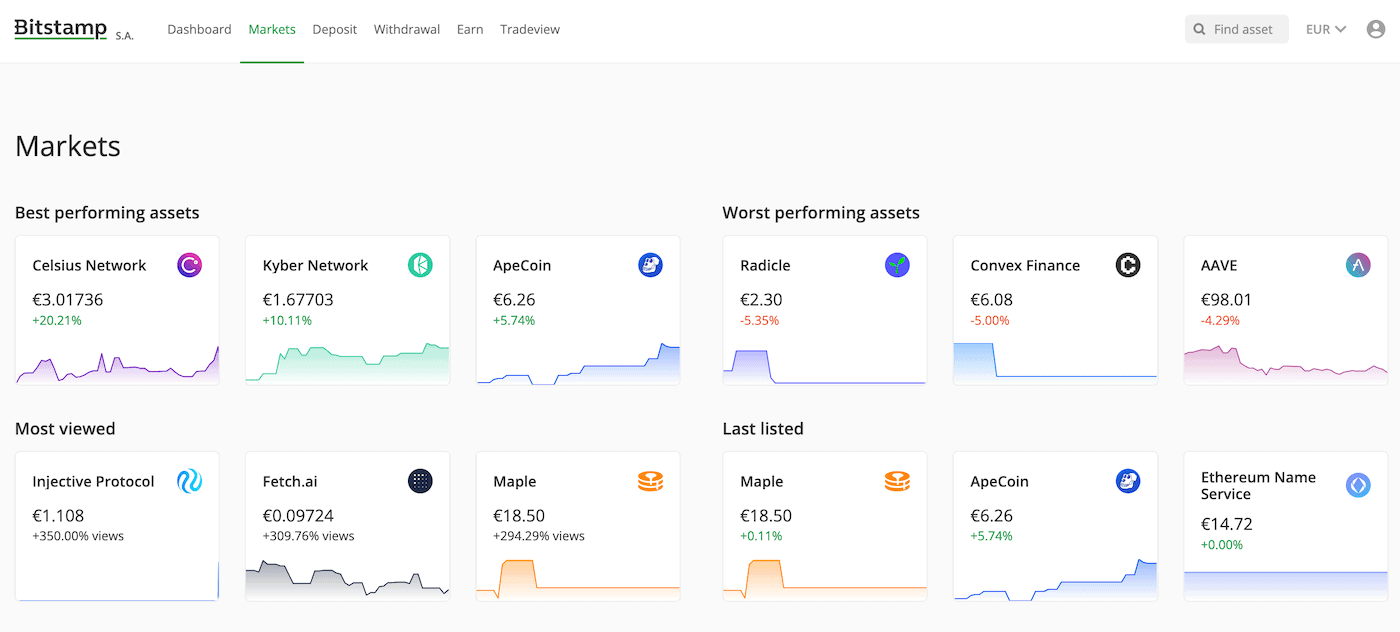Click the Injective price €1.108
1400x632 pixels.
click(x=58, y=515)
